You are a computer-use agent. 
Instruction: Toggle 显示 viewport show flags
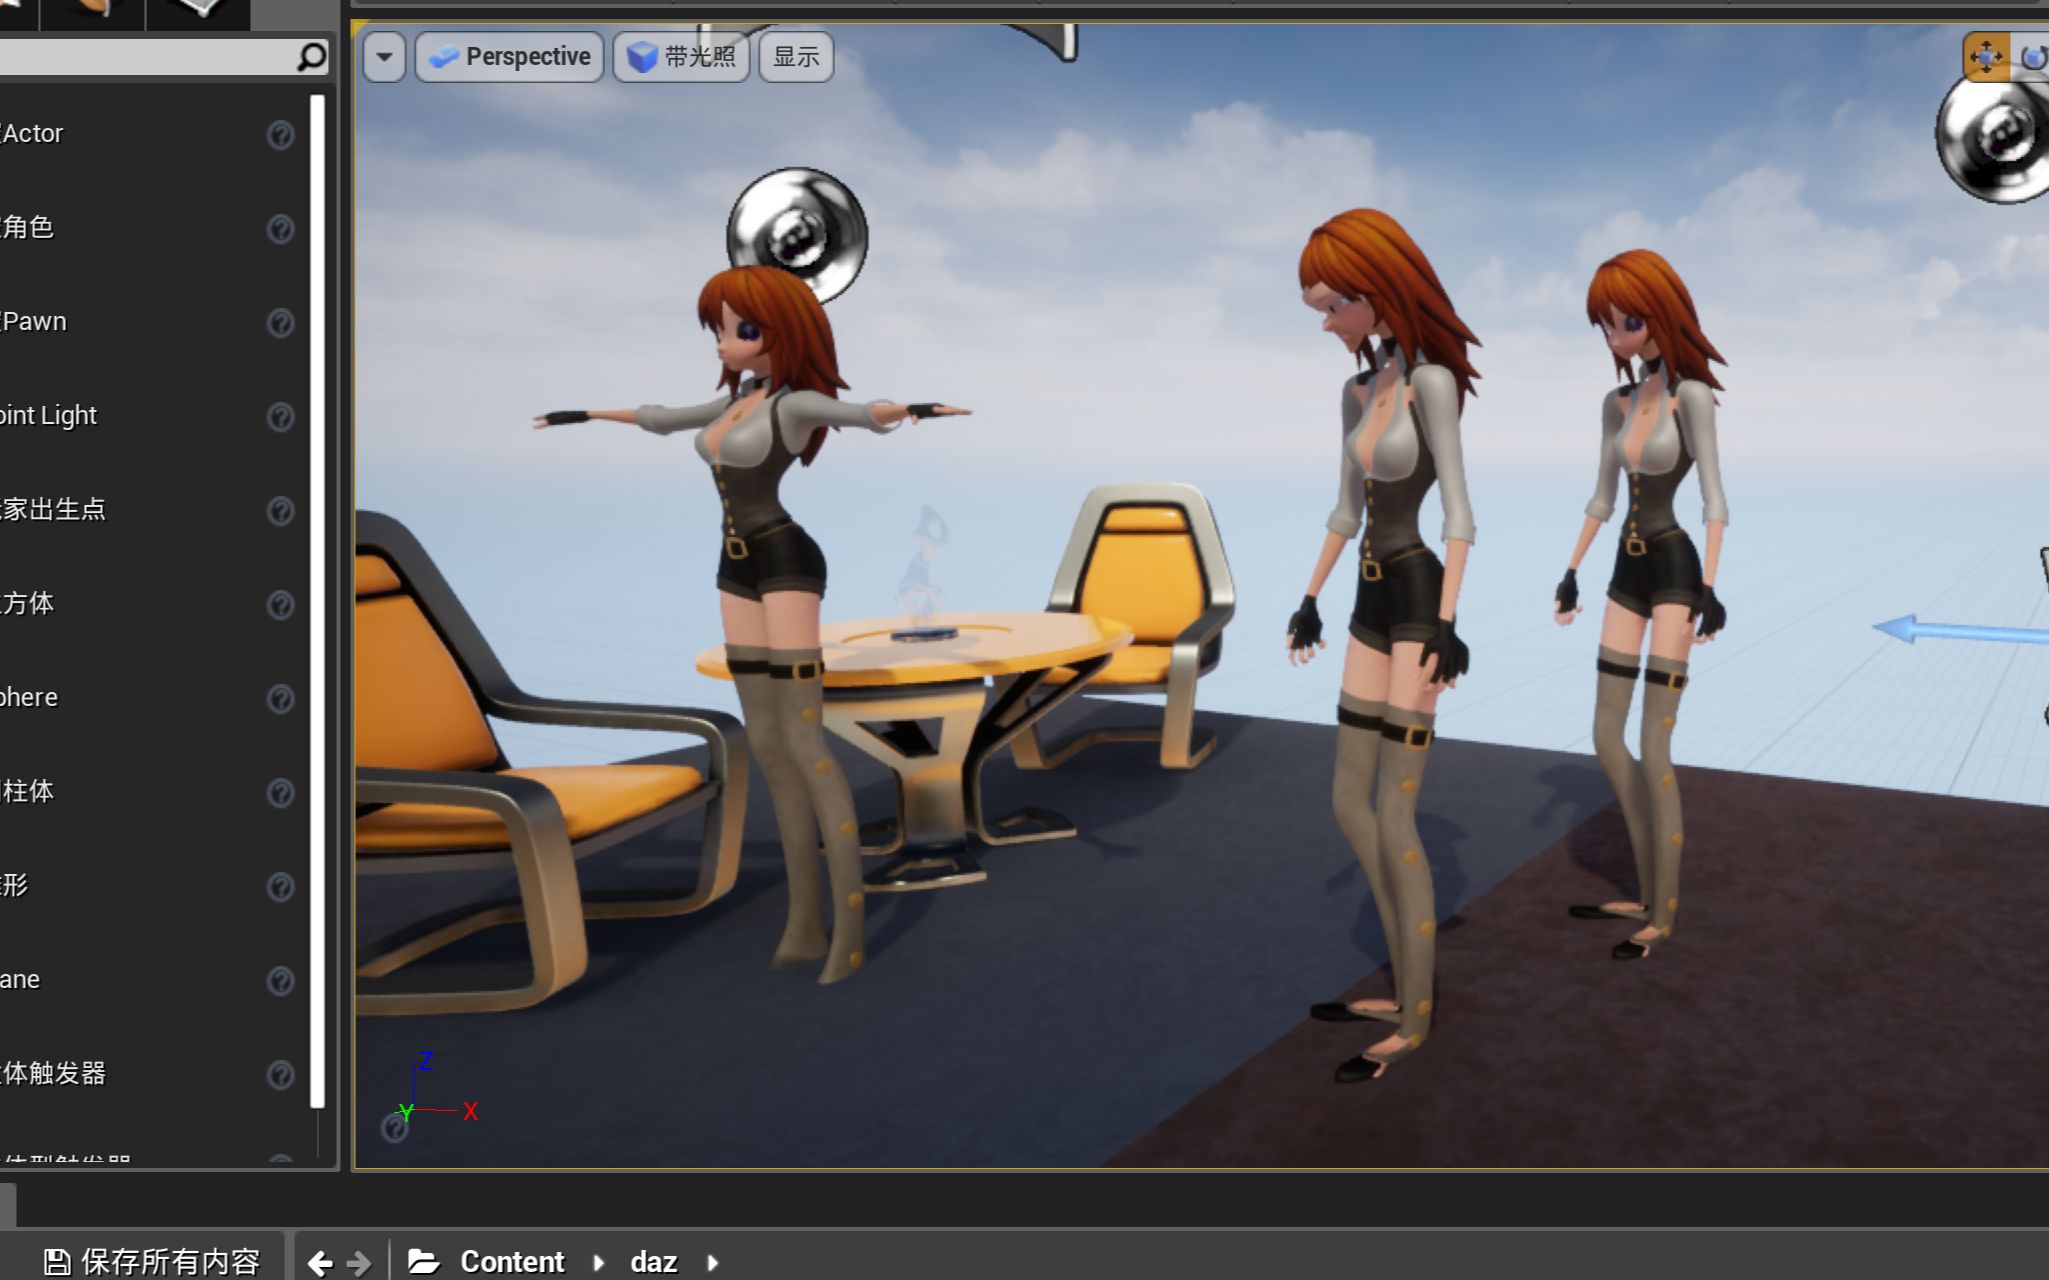(795, 56)
